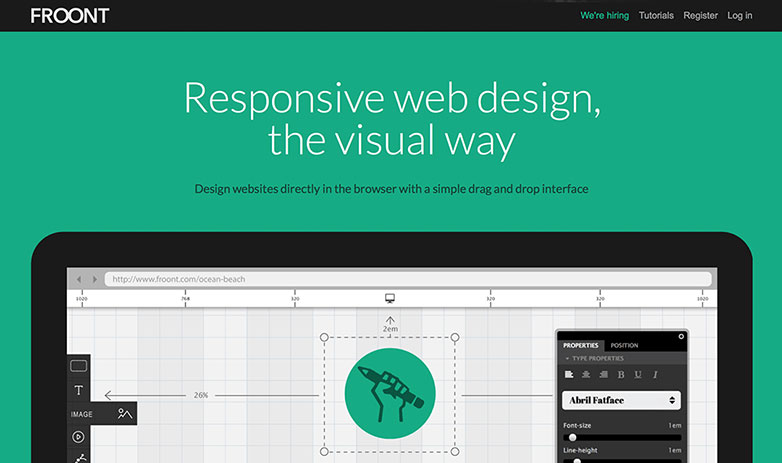Click the Font-size slider handle
The width and height of the screenshot is (782, 463).
coord(573,437)
